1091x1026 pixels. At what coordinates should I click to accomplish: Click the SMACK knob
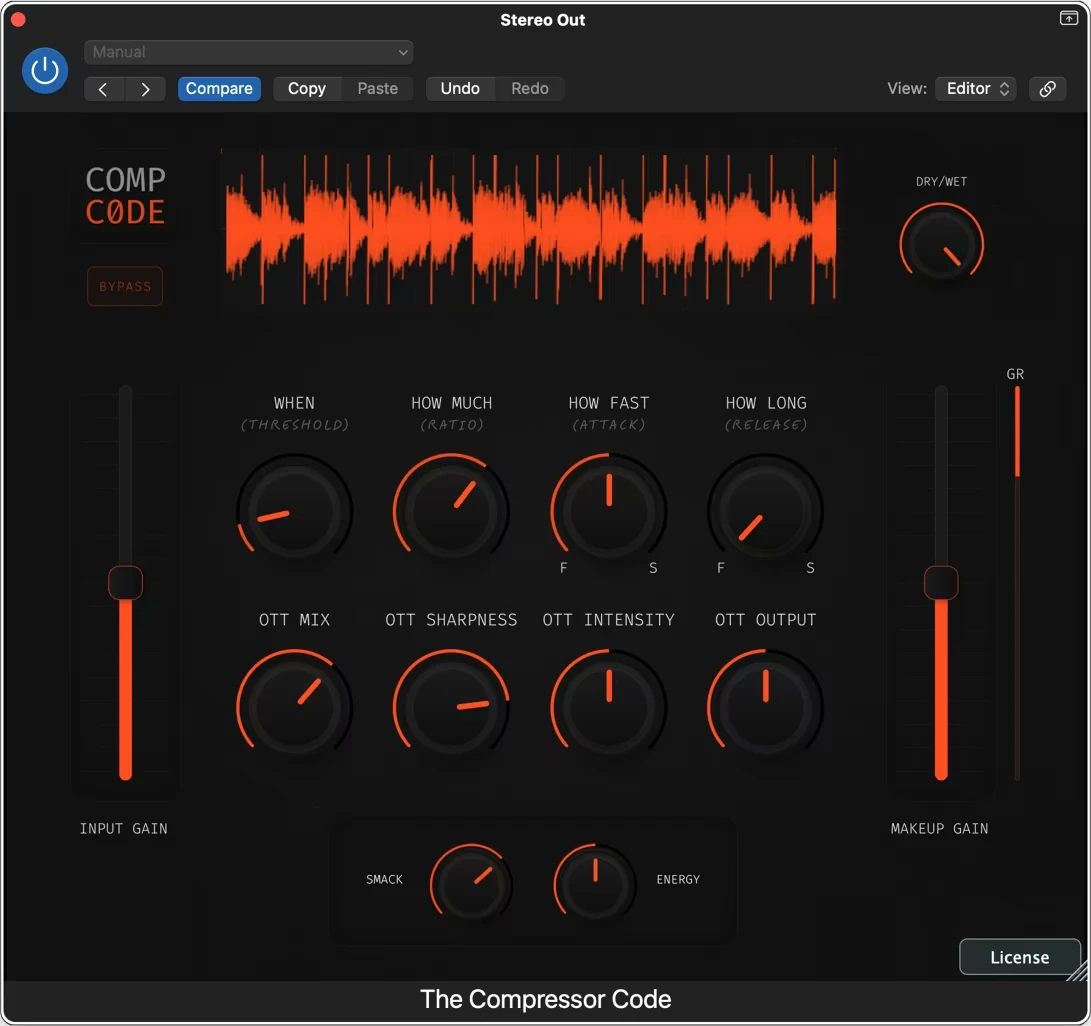(x=471, y=885)
